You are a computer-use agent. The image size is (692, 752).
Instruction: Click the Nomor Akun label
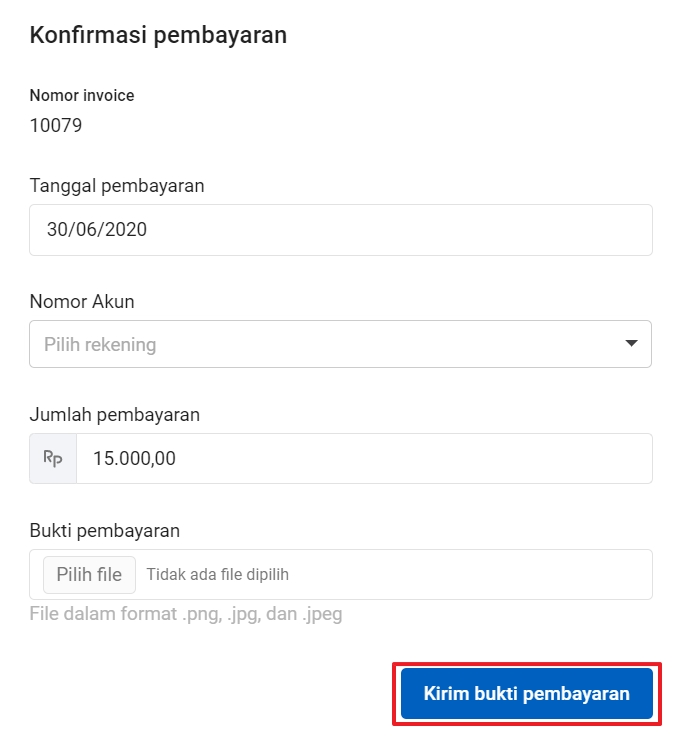82,301
